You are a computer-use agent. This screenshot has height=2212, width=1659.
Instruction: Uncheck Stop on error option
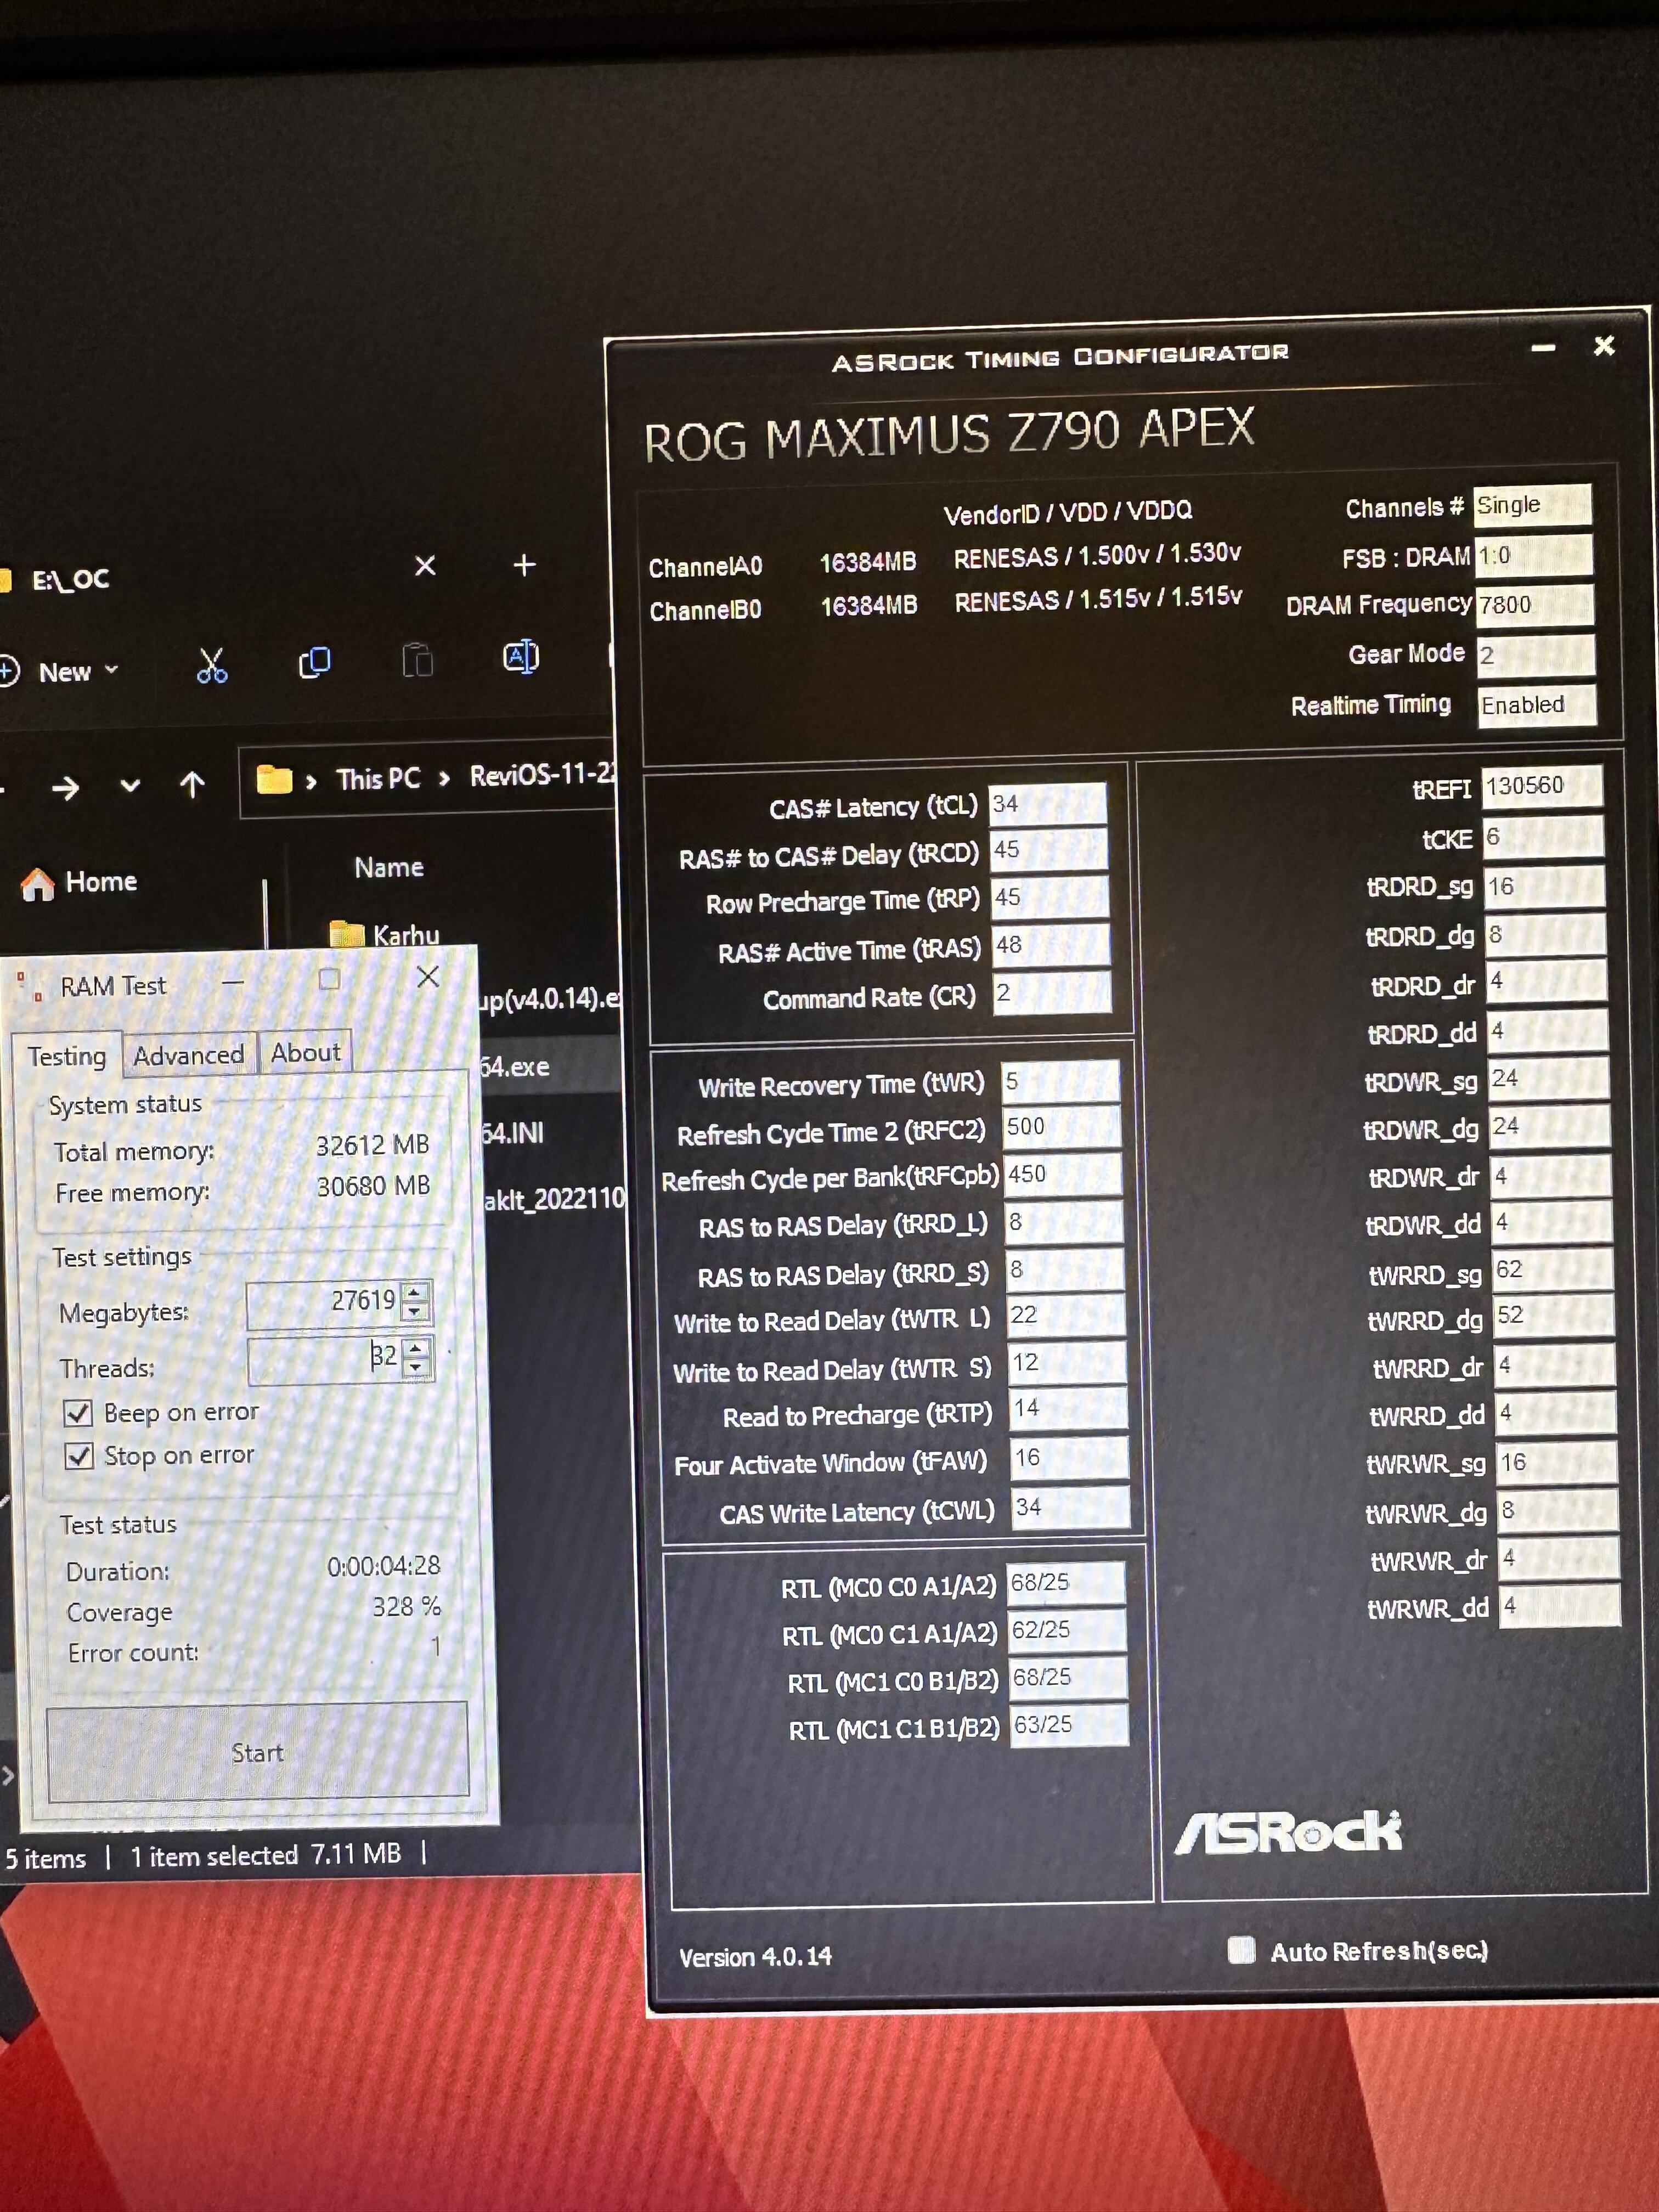pos(79,1456)
